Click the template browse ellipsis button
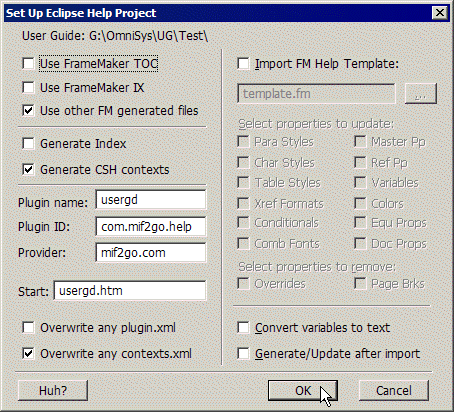 pyautogui.click(x=421, y=93)
